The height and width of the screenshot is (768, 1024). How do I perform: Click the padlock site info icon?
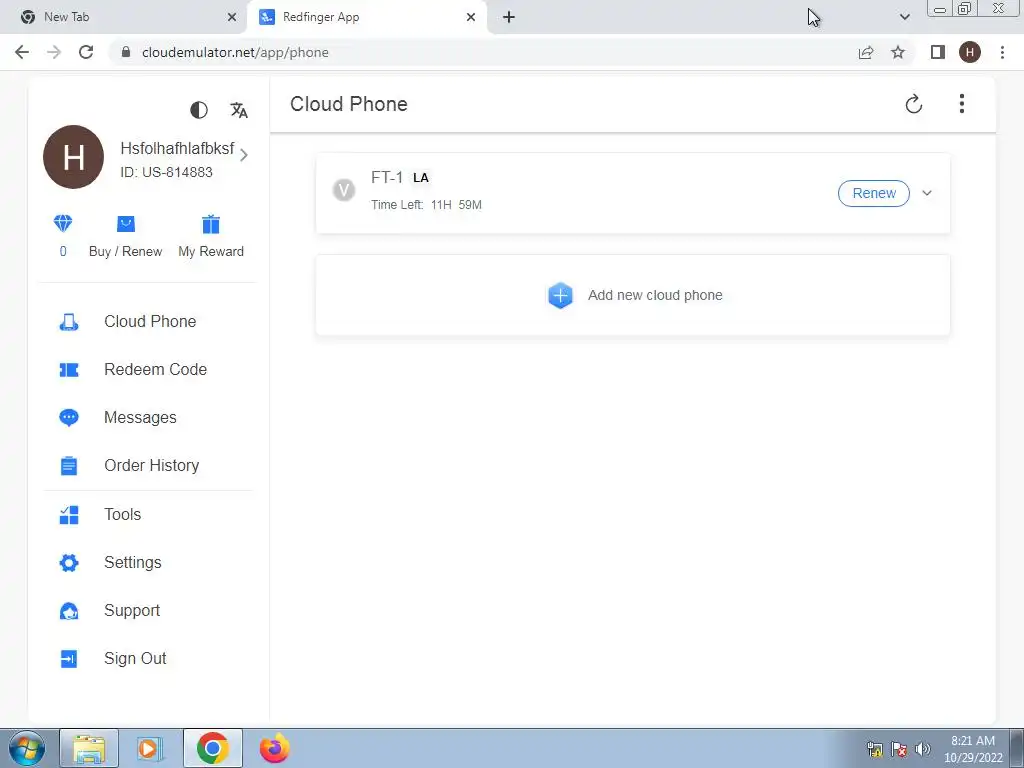pyautogui.click(x=126, y=52)
